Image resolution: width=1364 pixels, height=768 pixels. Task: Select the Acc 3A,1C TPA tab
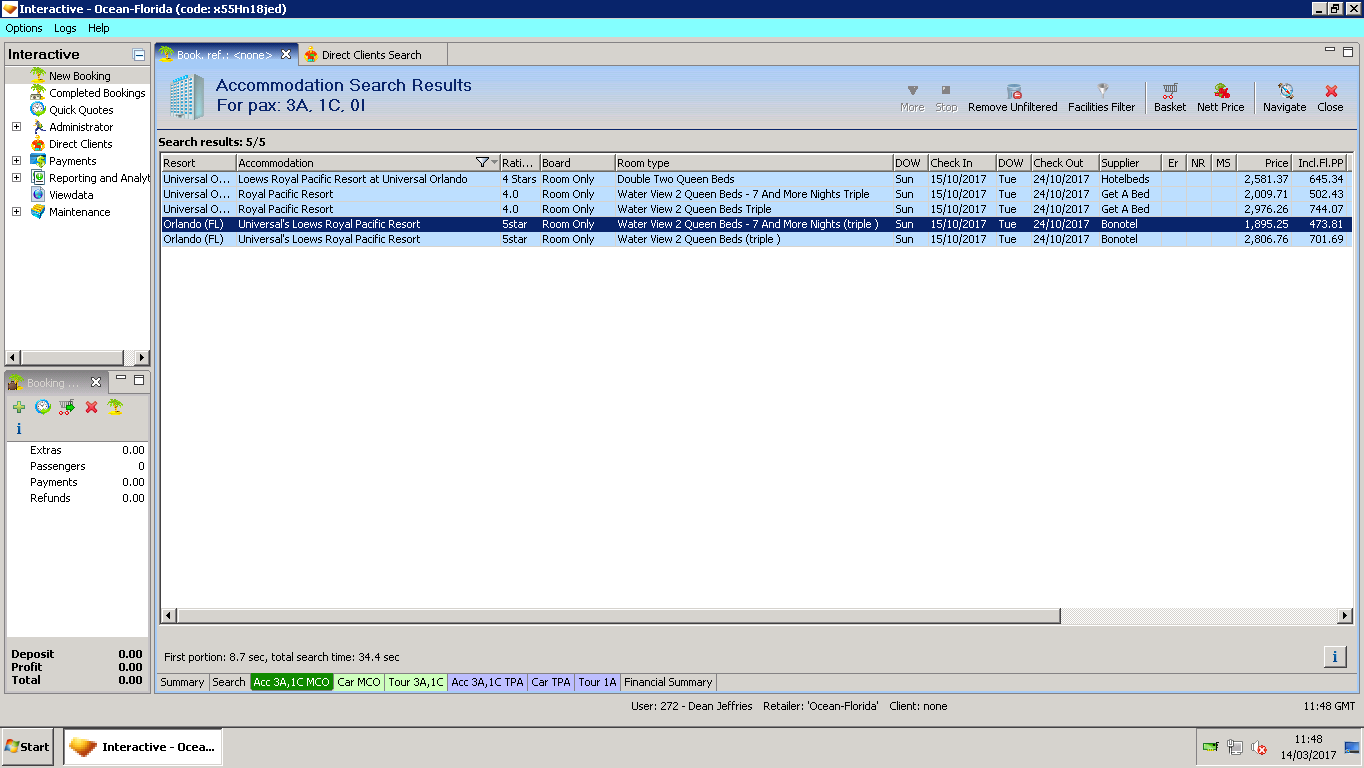[x=488, y=682]
